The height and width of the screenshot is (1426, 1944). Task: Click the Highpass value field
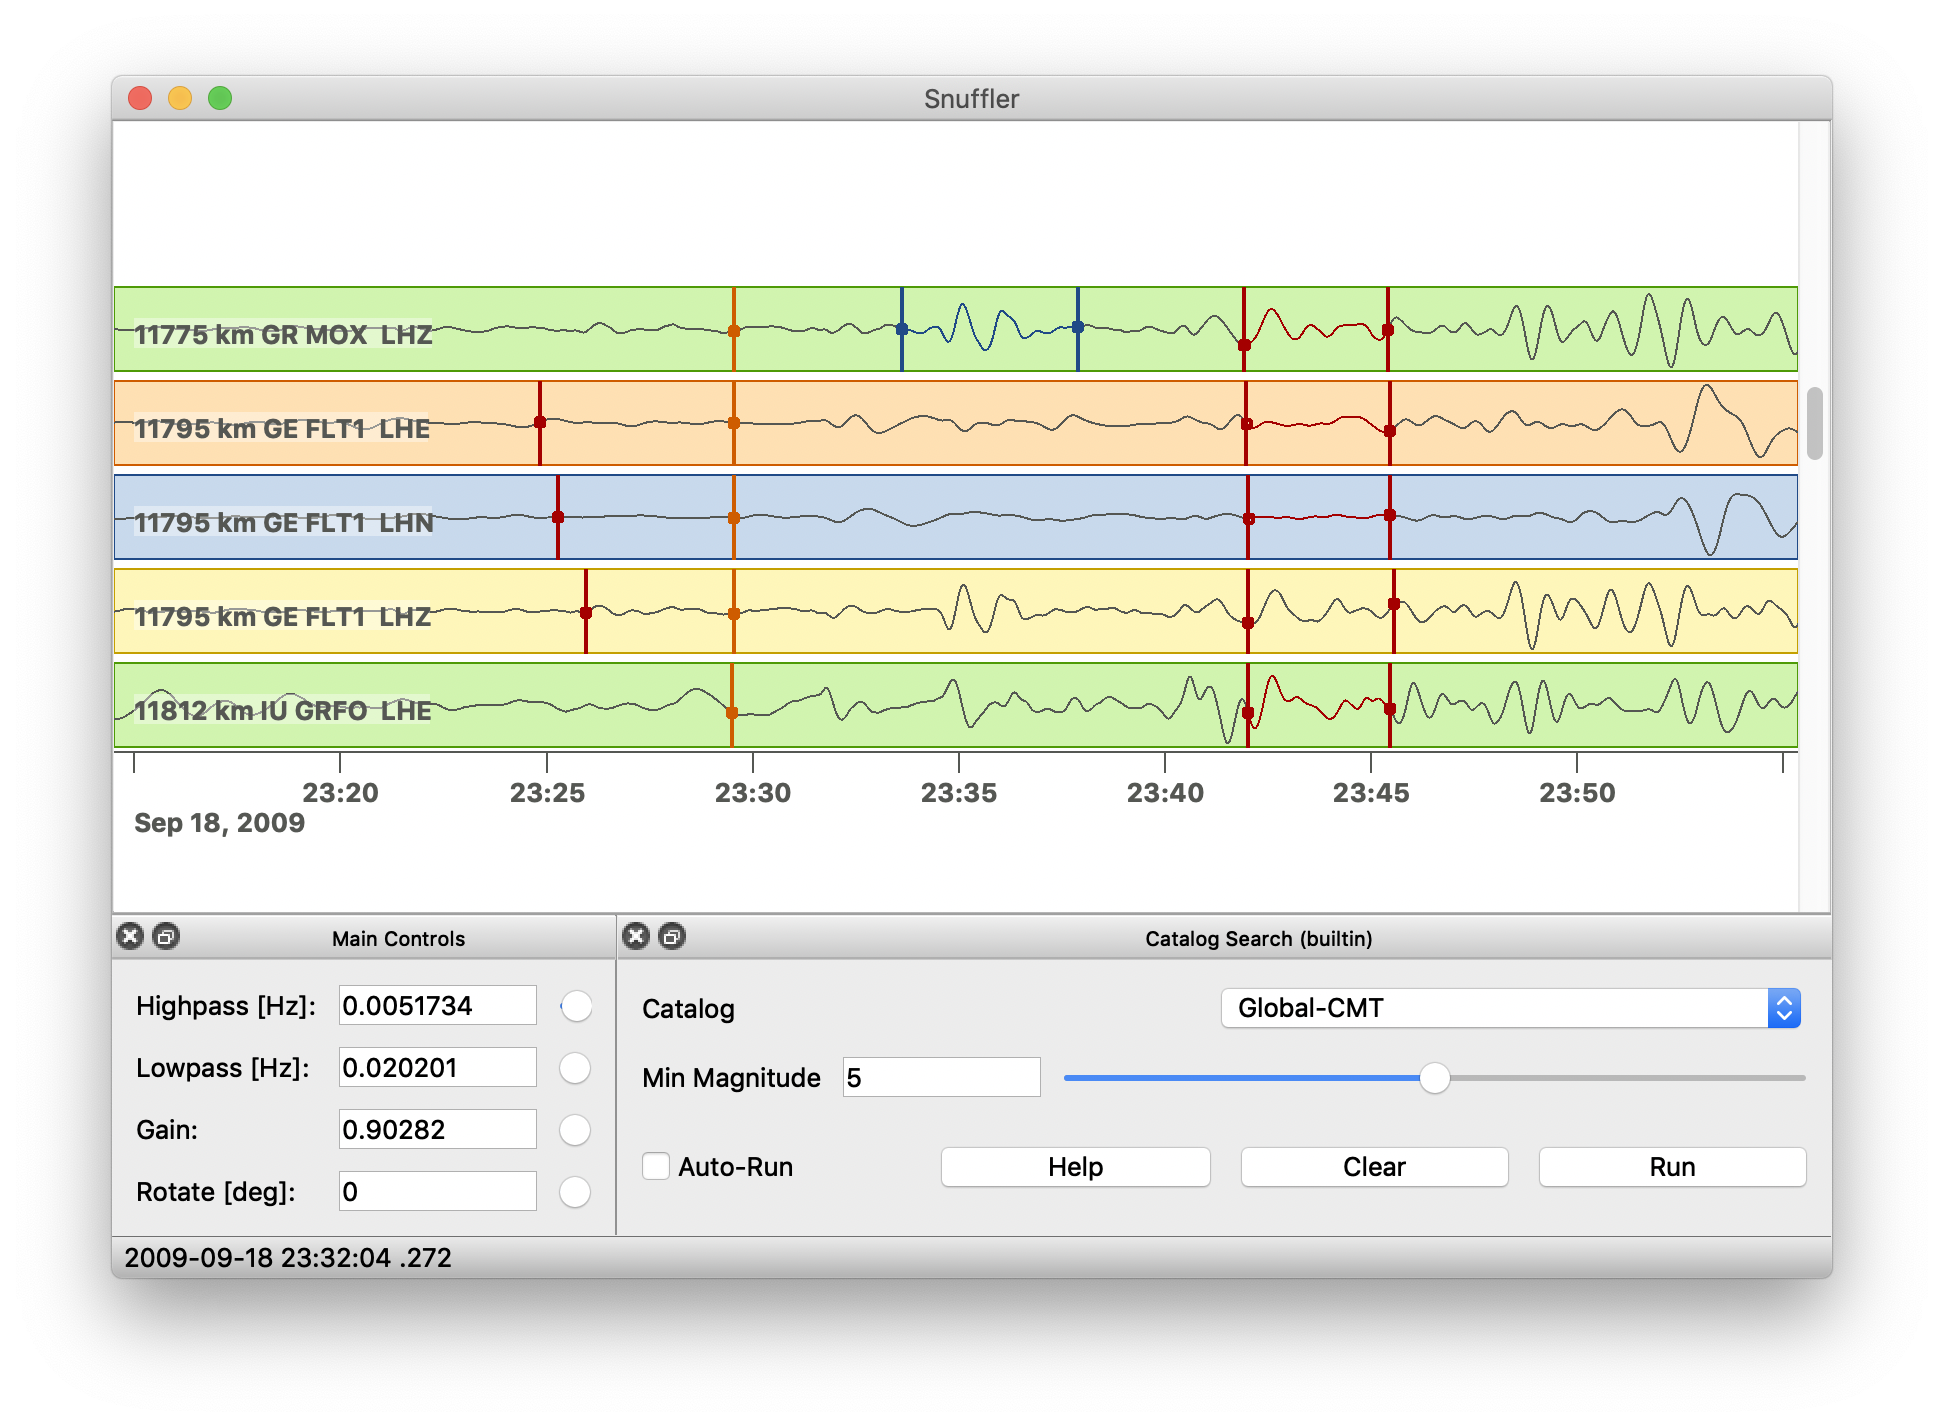(437, 1005)
